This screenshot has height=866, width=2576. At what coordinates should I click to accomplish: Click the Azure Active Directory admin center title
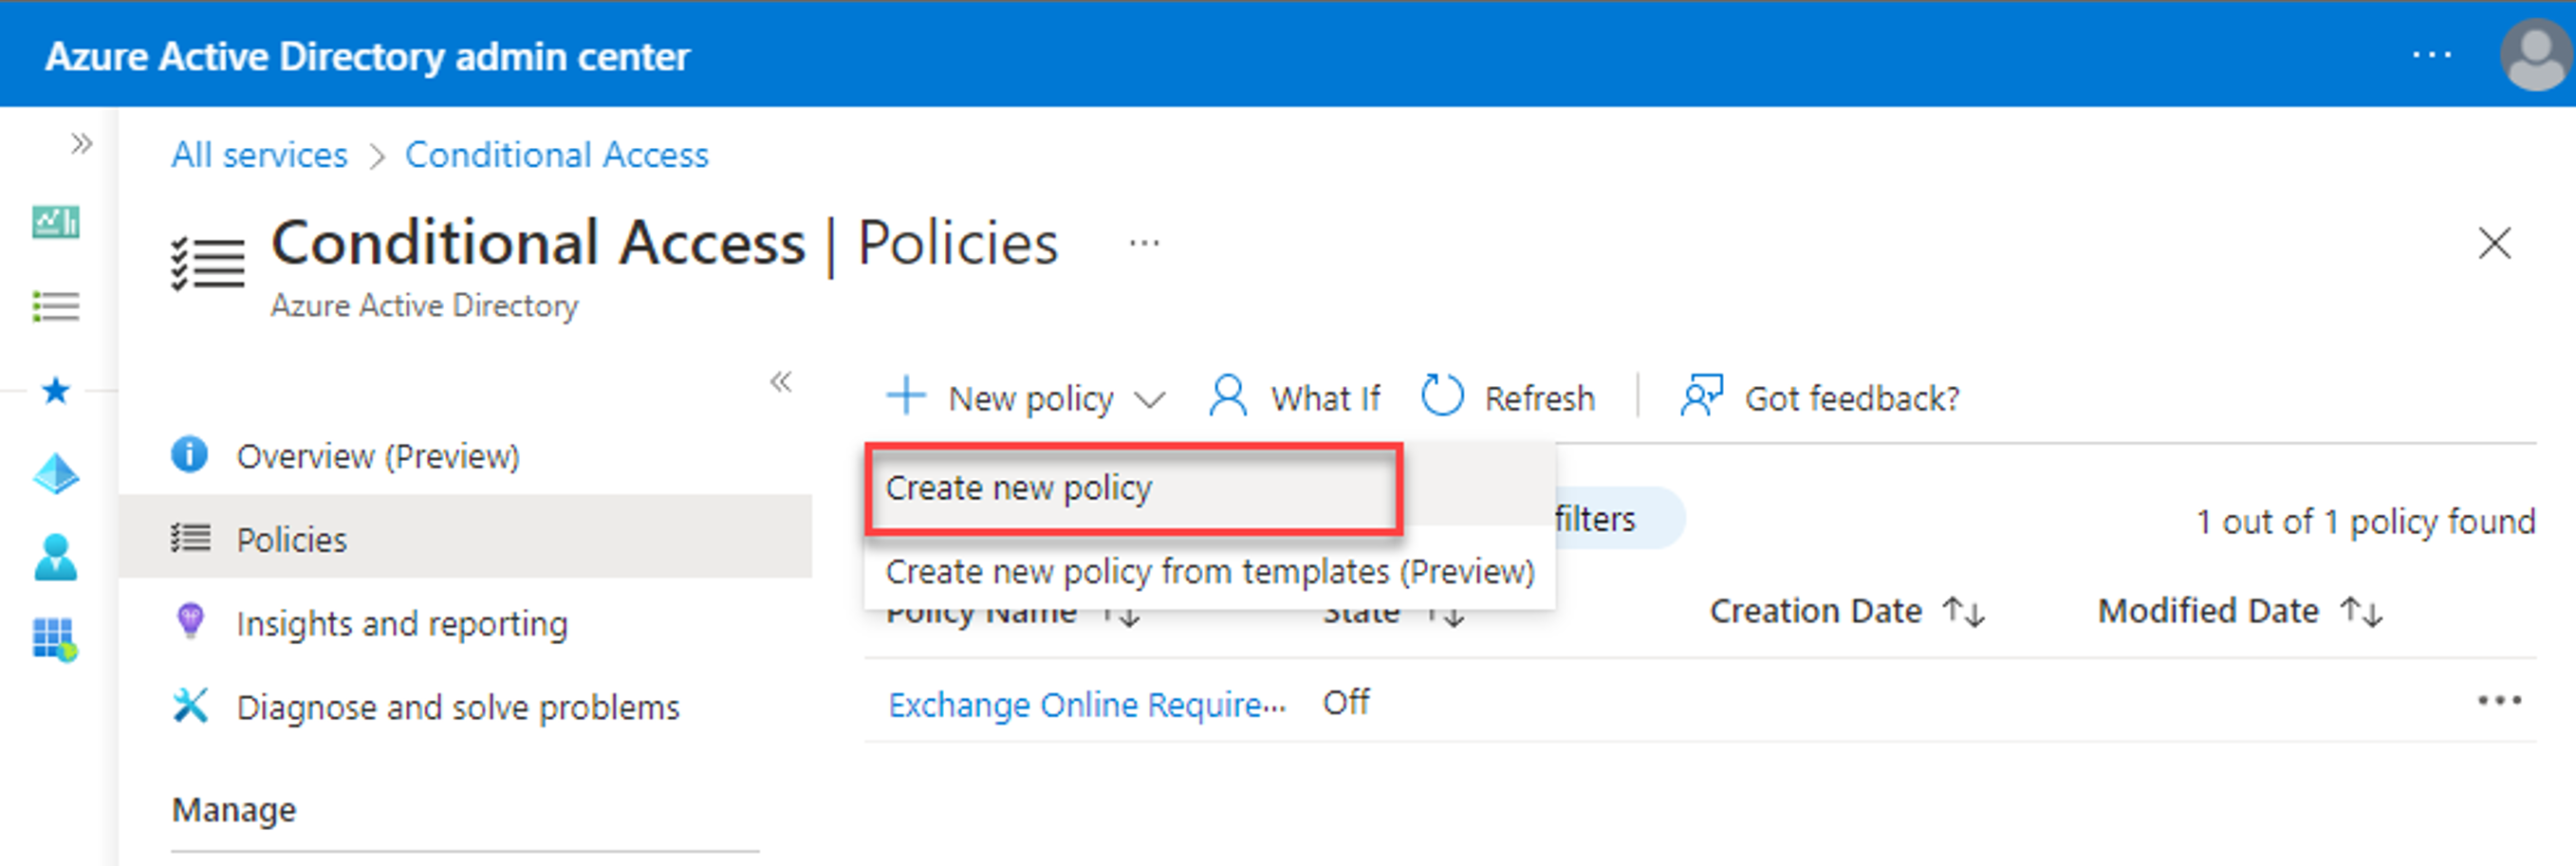point(368,57)
